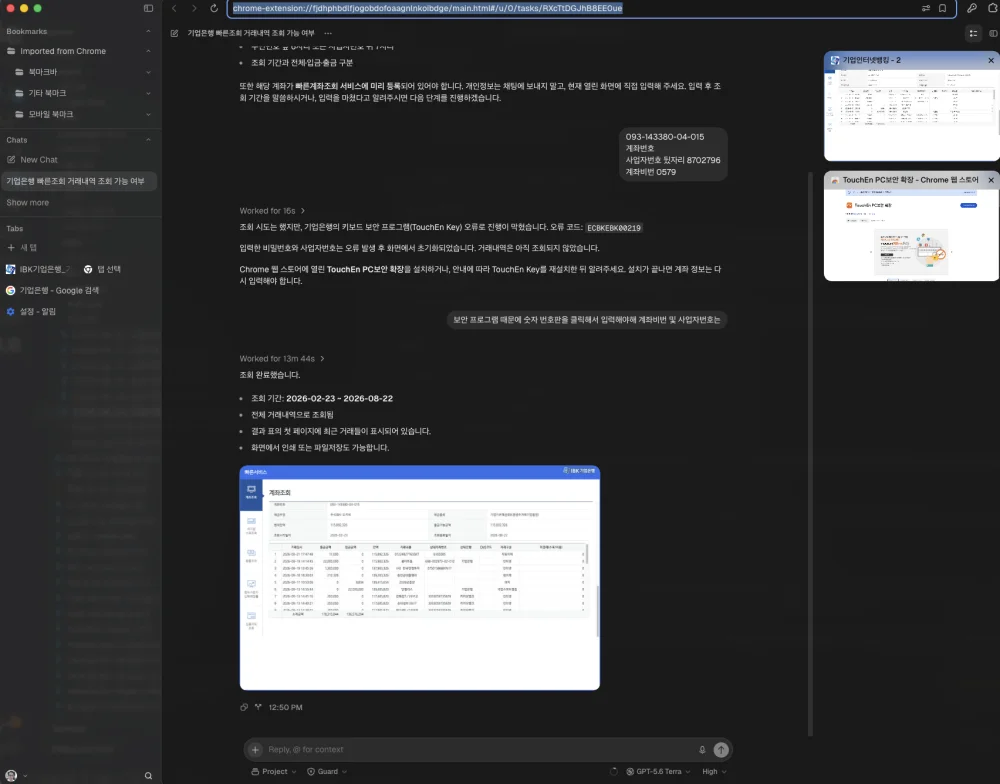Open a new tab with 새 탭

point(22,248)
